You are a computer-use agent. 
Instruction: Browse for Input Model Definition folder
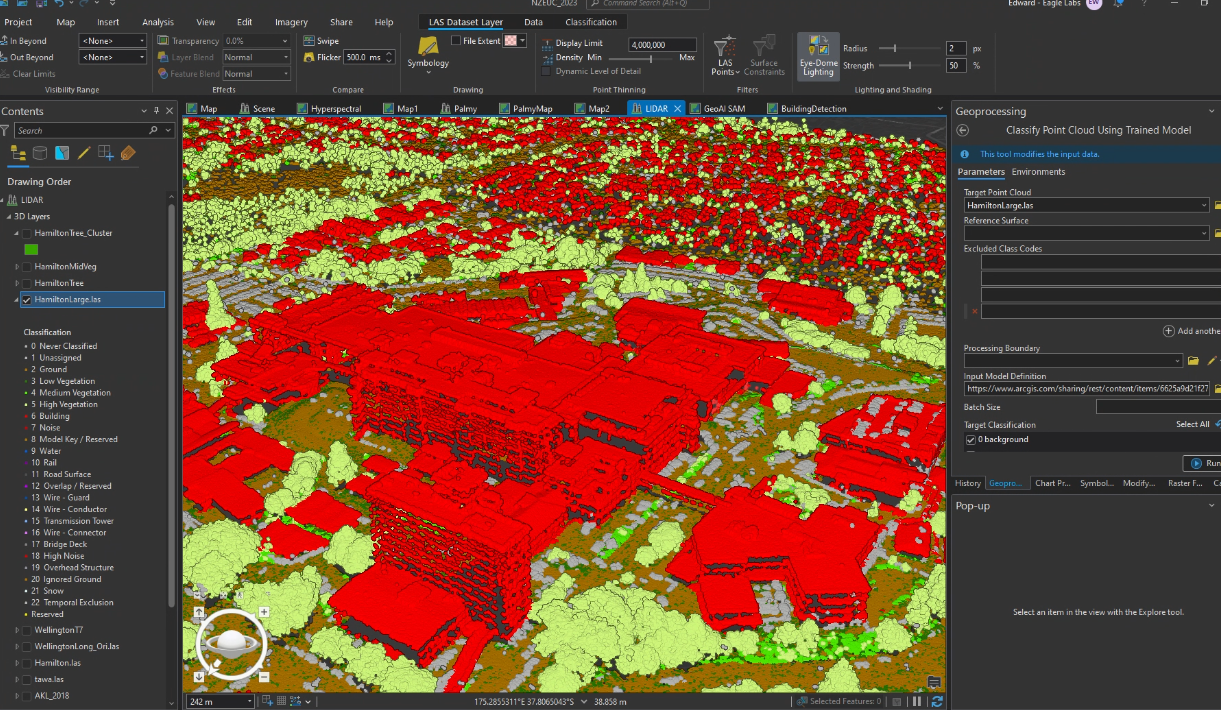tap(1217, 388)
